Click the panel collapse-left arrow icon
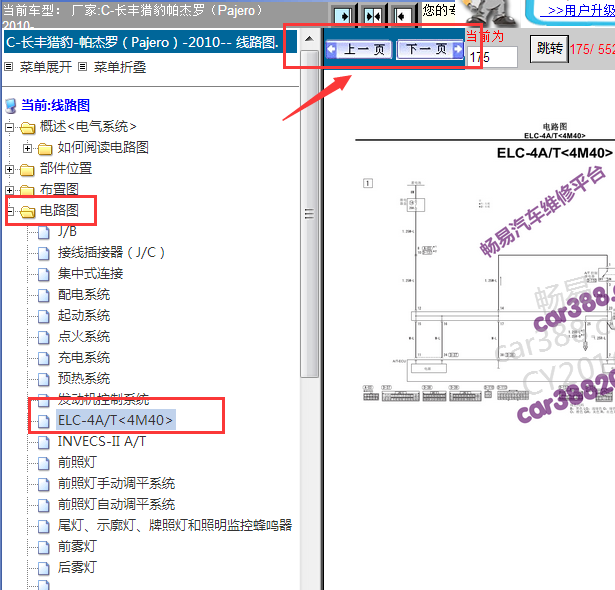This screenshot has height=590, width=615. coord(402,16)
